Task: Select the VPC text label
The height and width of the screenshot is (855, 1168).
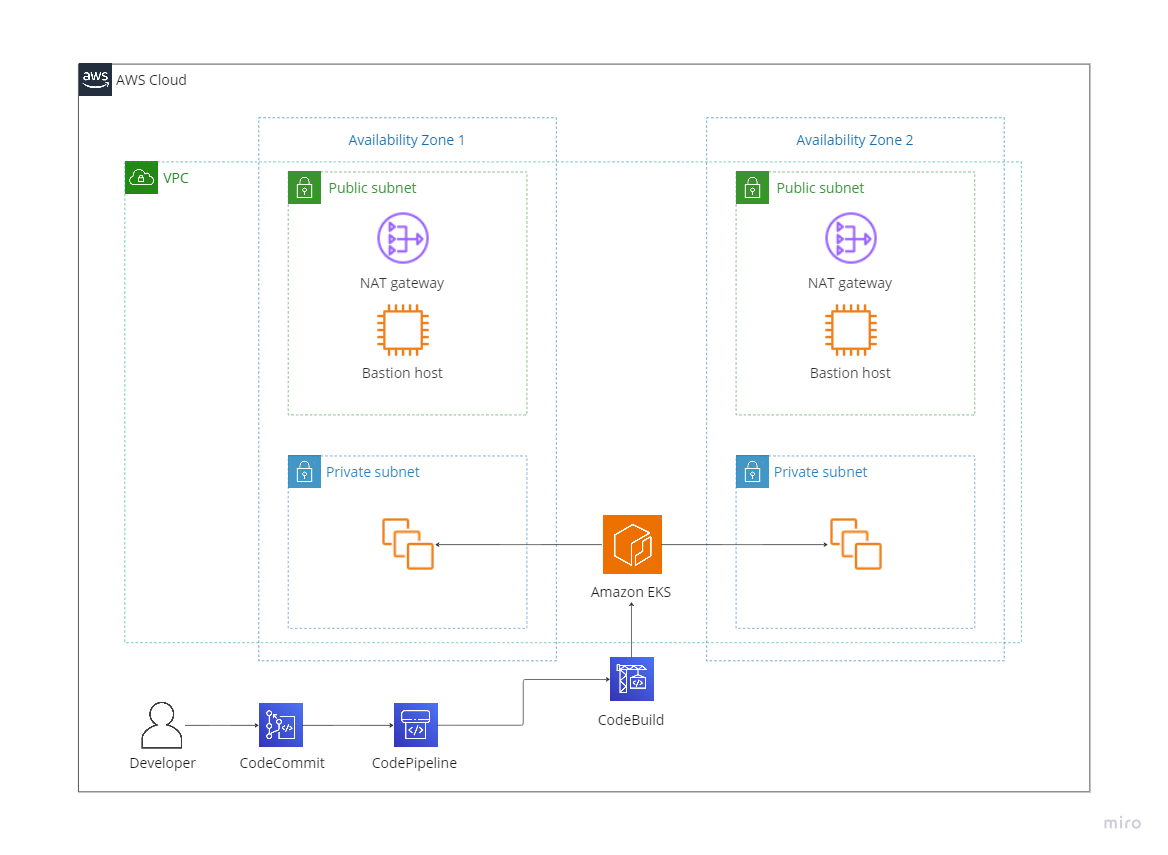Action: pyautogui.click(x=176, y=178)
